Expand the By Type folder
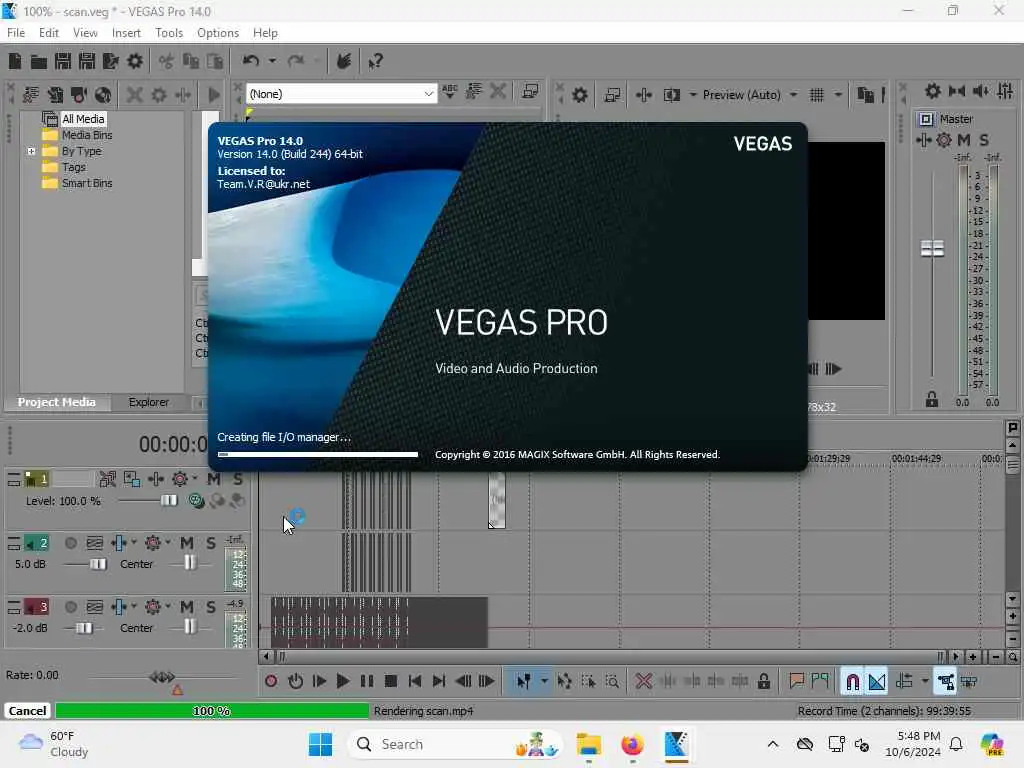 coord(31,151)
